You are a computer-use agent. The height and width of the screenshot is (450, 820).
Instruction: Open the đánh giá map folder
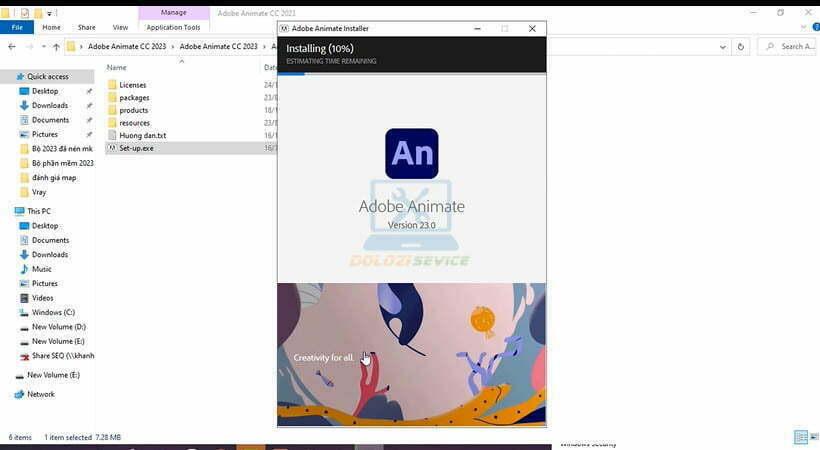(54, 177)
